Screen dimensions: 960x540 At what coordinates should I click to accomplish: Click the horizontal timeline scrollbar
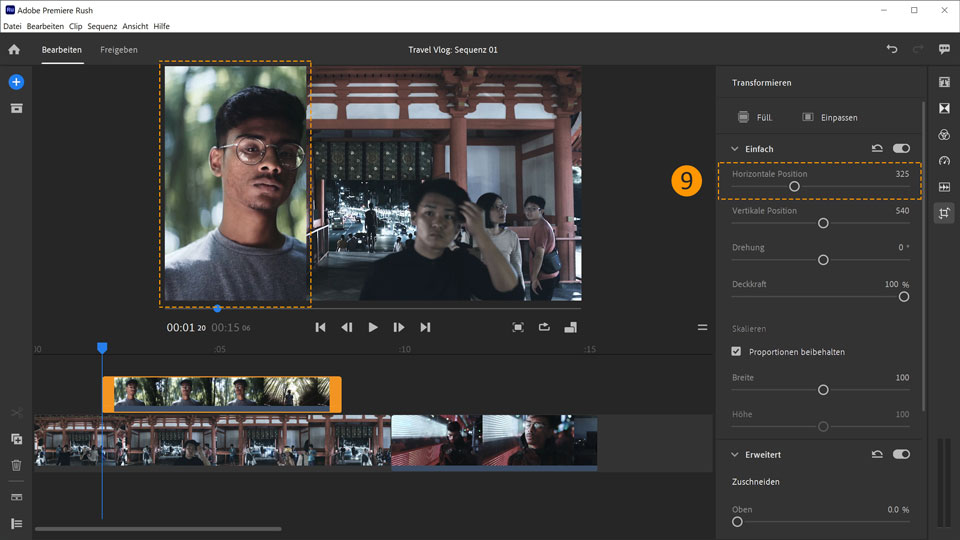point(158,529)
